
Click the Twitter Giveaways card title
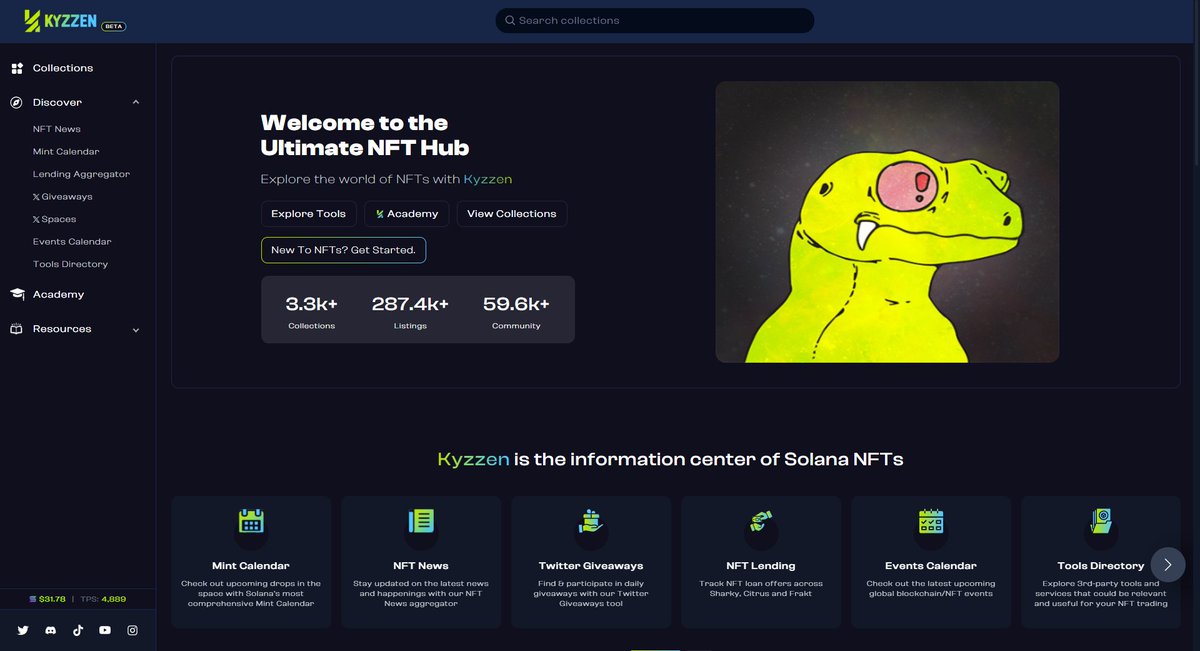pyautogui.click(x=591, y=566)
